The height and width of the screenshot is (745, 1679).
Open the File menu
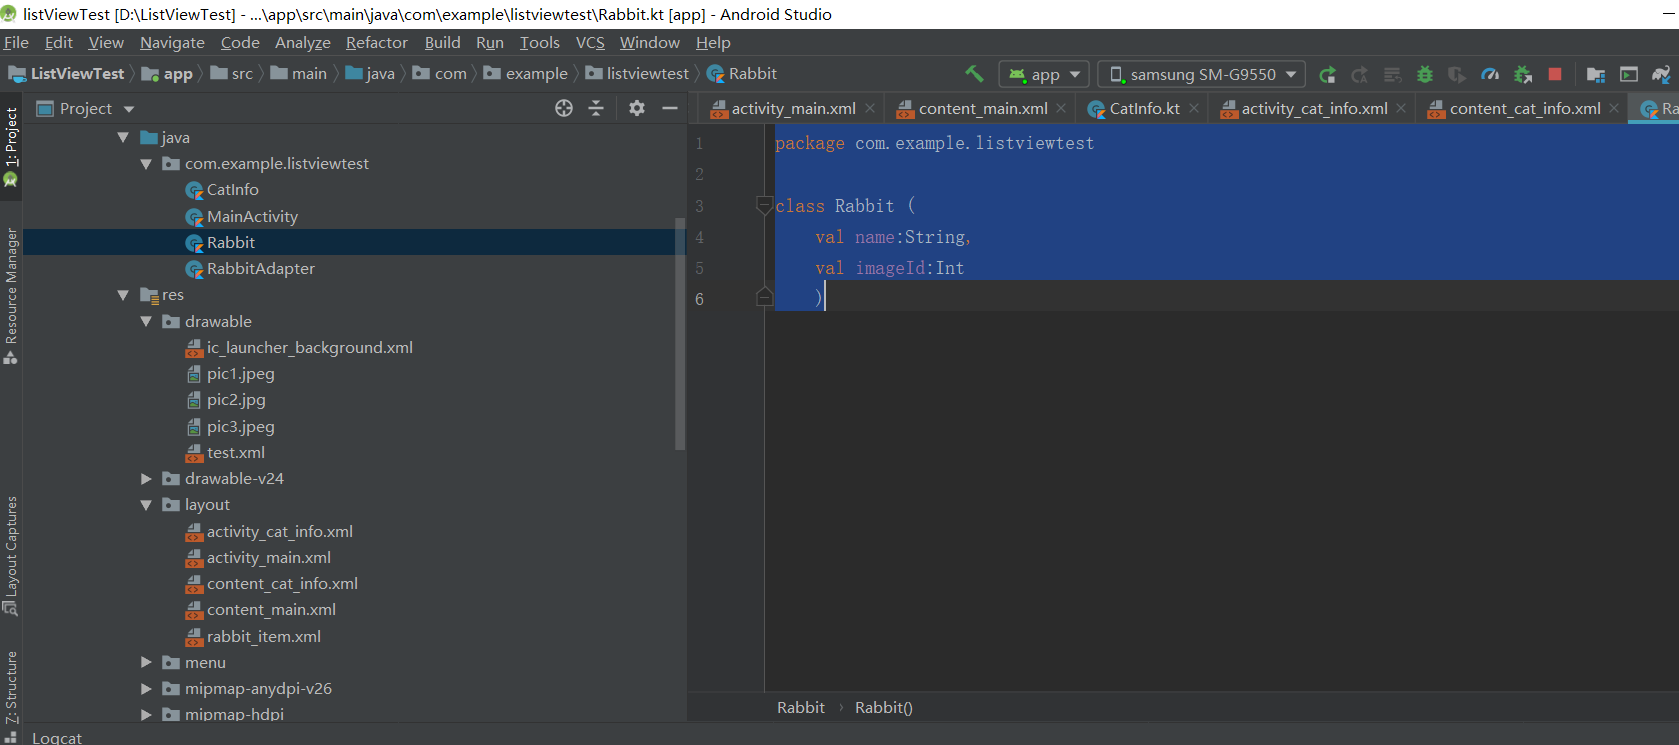click(x=16, y=42)
